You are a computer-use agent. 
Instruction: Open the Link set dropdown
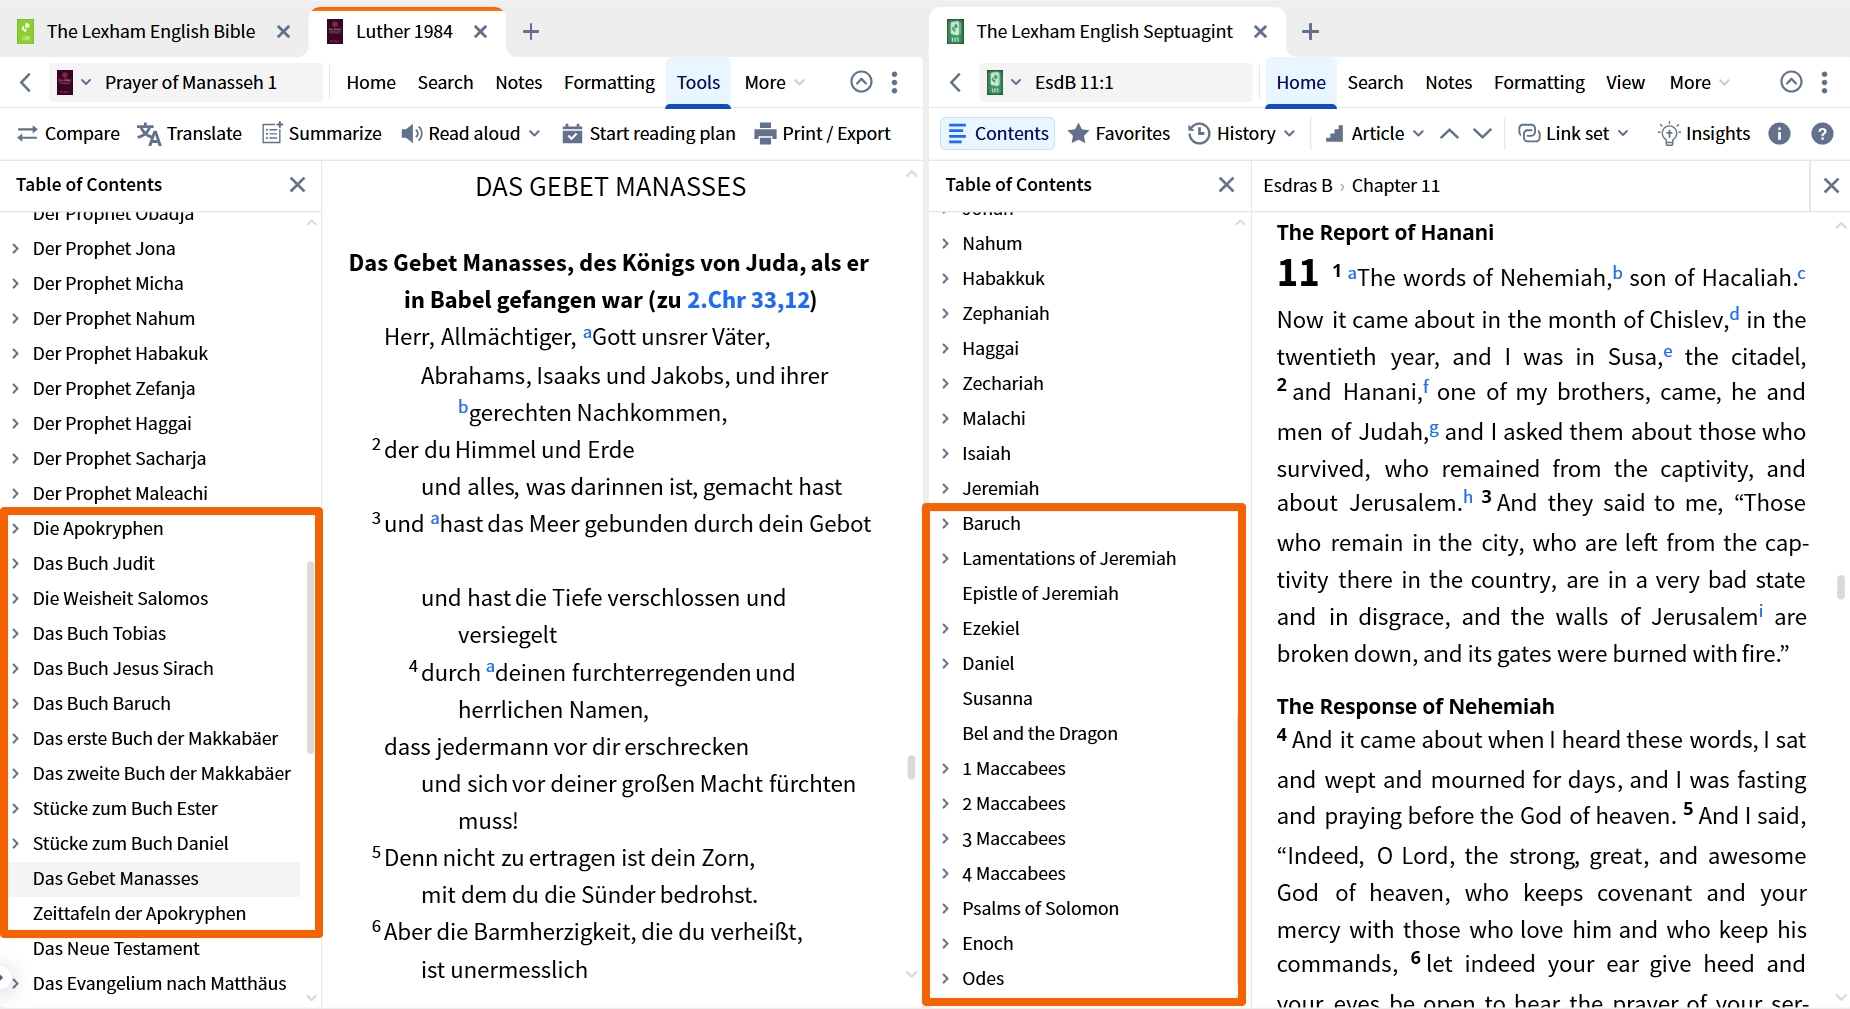coord(1573,134)
